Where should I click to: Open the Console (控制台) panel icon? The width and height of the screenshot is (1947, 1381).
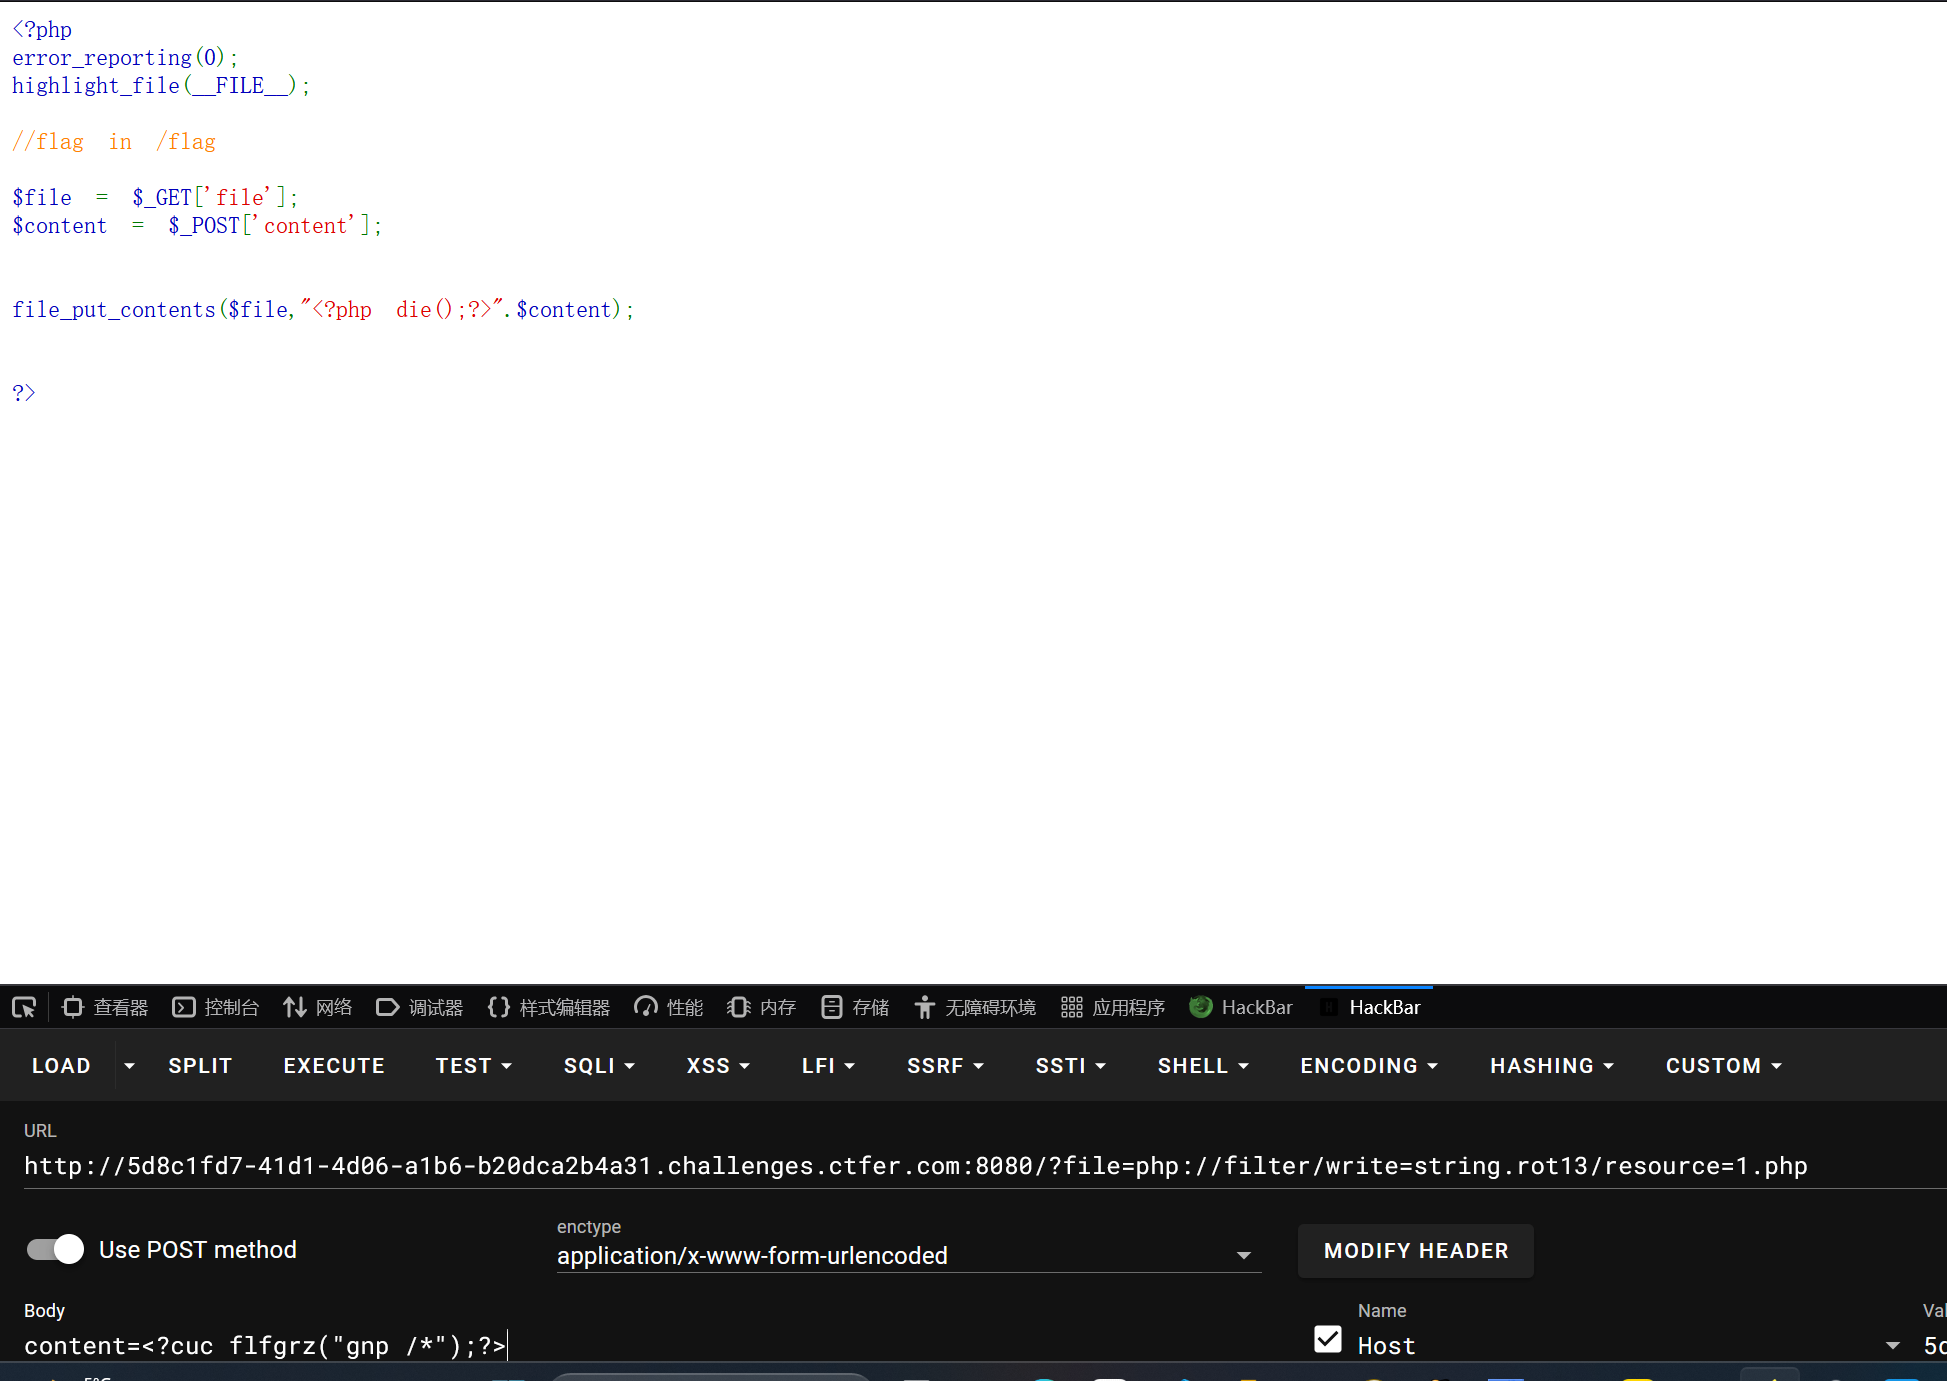(x=184, y=1007)
